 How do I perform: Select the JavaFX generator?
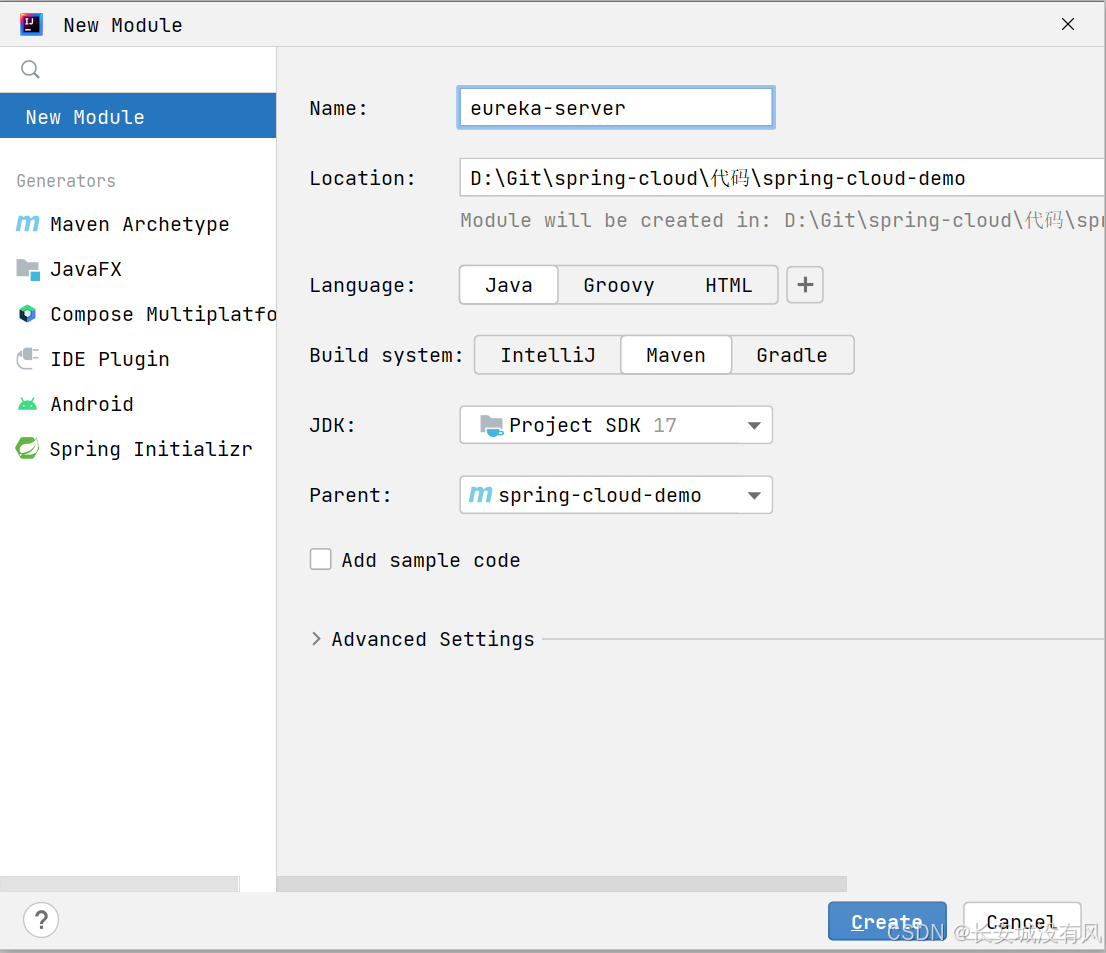138,269
